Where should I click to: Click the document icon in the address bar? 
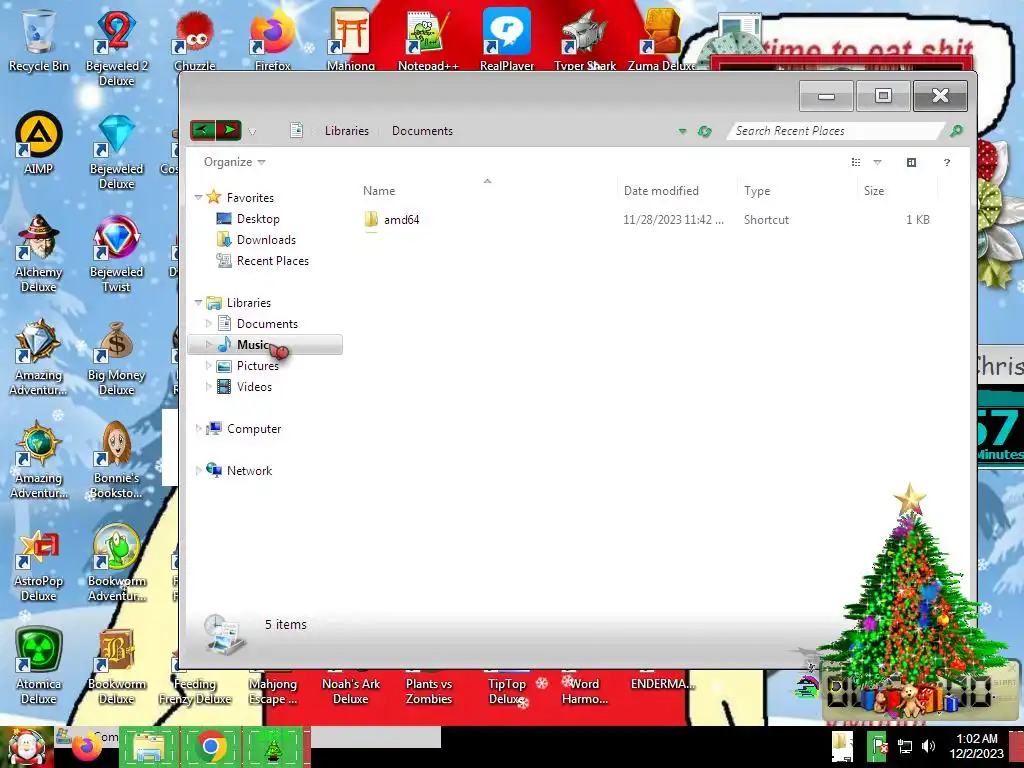click(296, 131)
